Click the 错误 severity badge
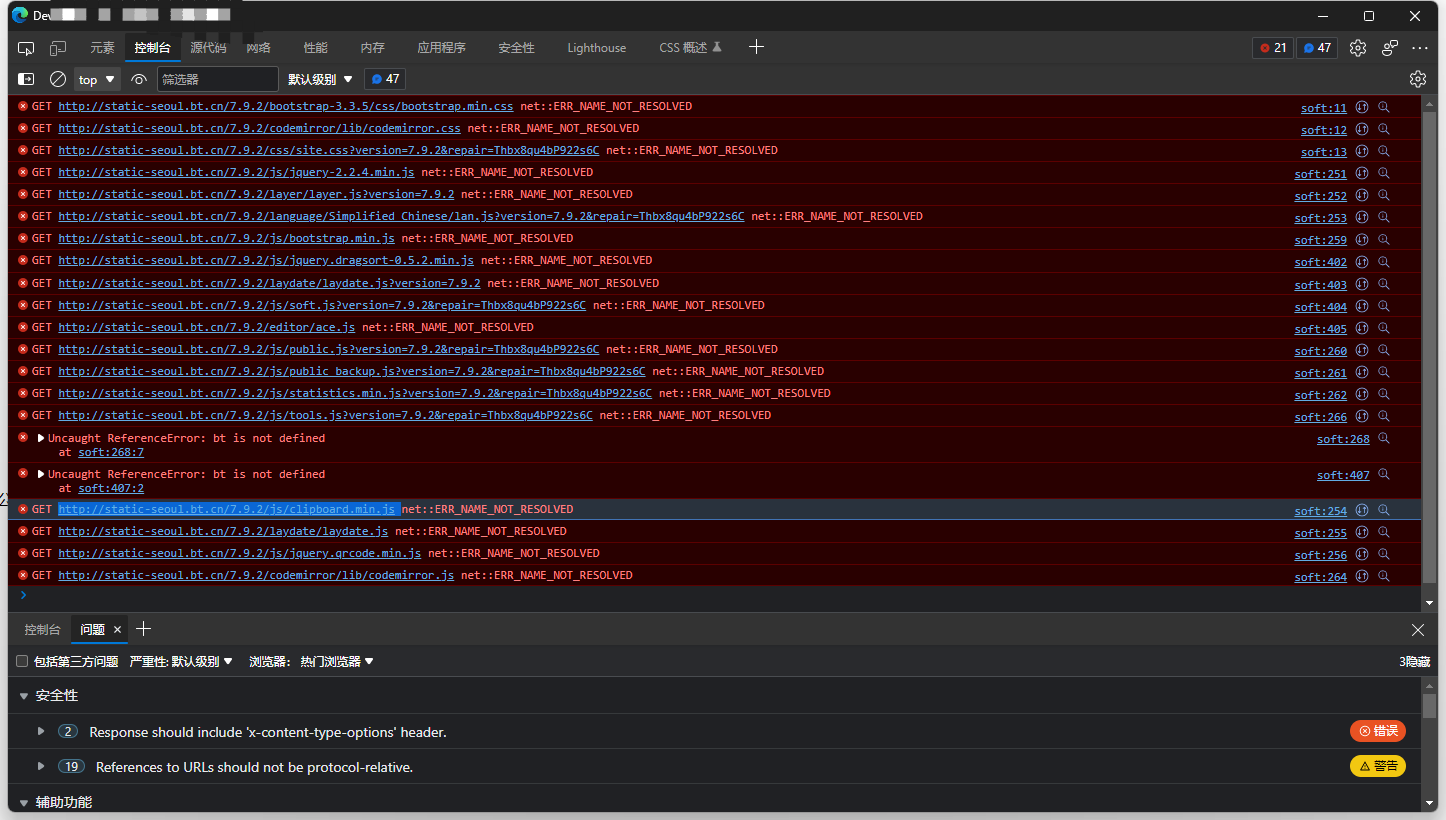This screenshot has width=1446, height=820. click(x=1378, y=731)
